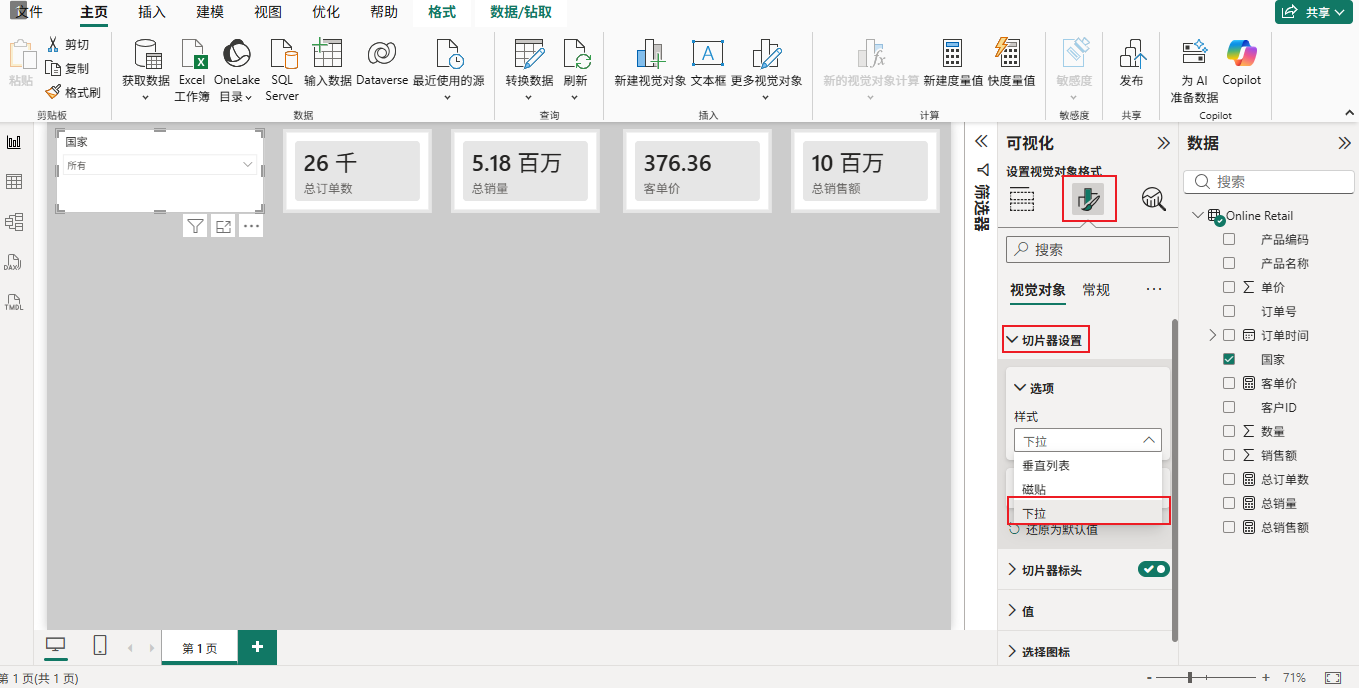This screenshot has height=688, width=1359.
Task: Click the format visual paintbrush icon
Action: pos(1089,200)
